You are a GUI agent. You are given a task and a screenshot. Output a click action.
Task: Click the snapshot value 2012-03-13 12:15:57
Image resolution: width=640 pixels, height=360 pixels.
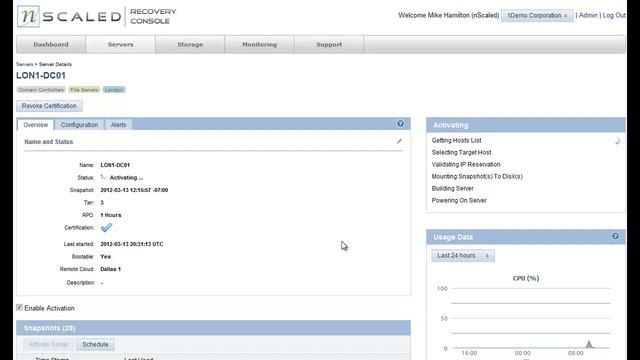(134, 190)
